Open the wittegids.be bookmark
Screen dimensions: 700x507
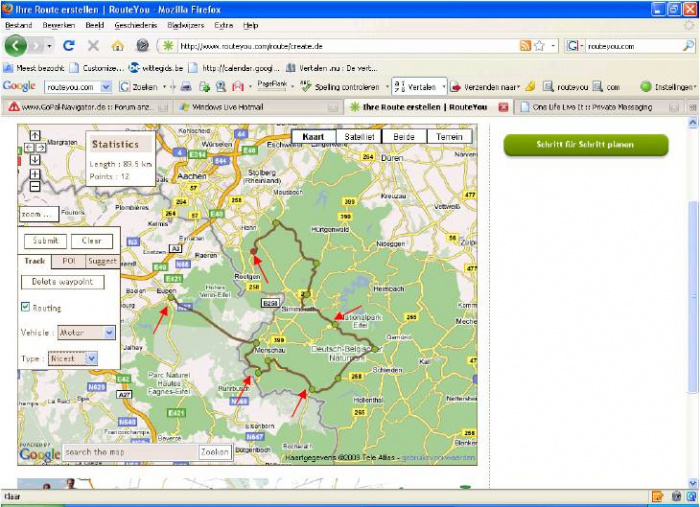(x=156, y=68)
